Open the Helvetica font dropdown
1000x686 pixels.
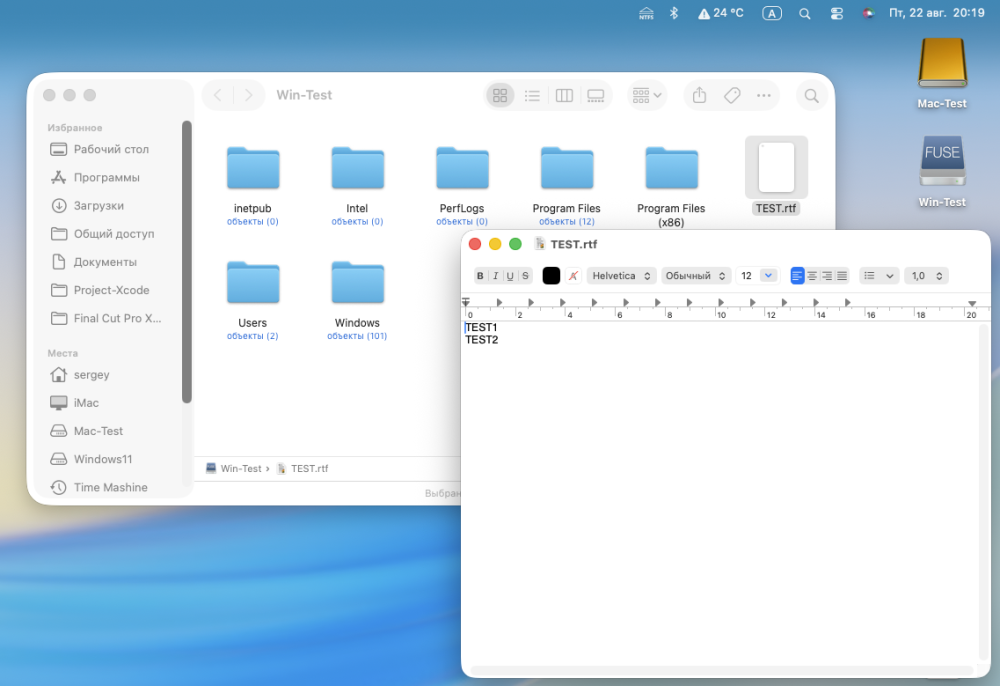(621, 276)
